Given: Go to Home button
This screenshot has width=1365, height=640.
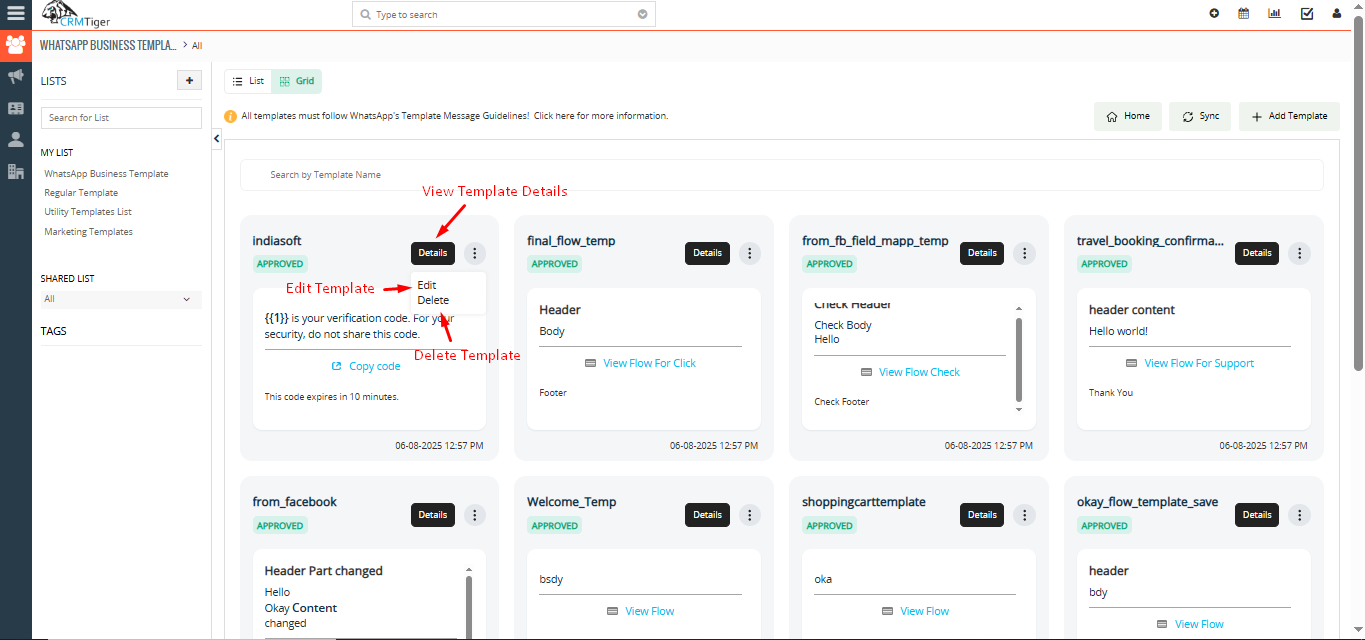Looking at the screenshot, I should point(1128,116).
